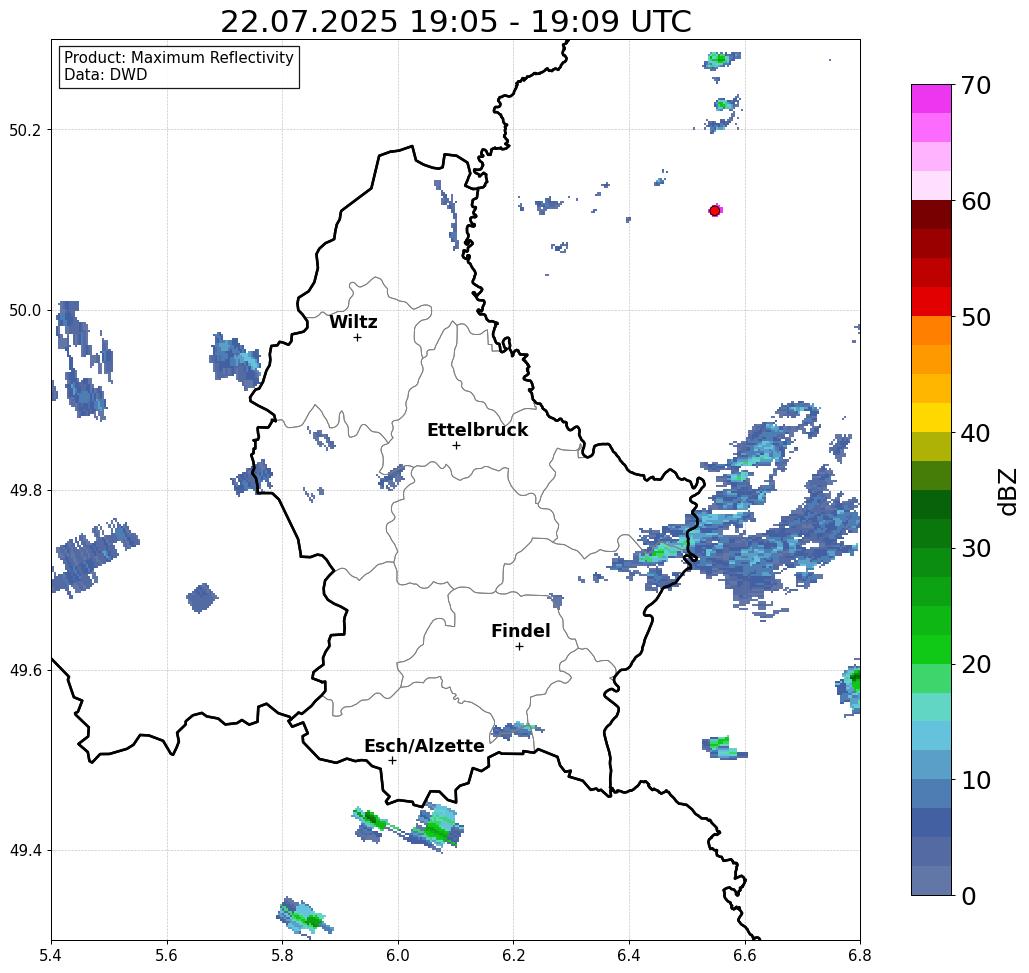This screenshot has height=973, width=1029.
Task: Click the magenta top swatch of the colorbar
Action: click(931, 99)
